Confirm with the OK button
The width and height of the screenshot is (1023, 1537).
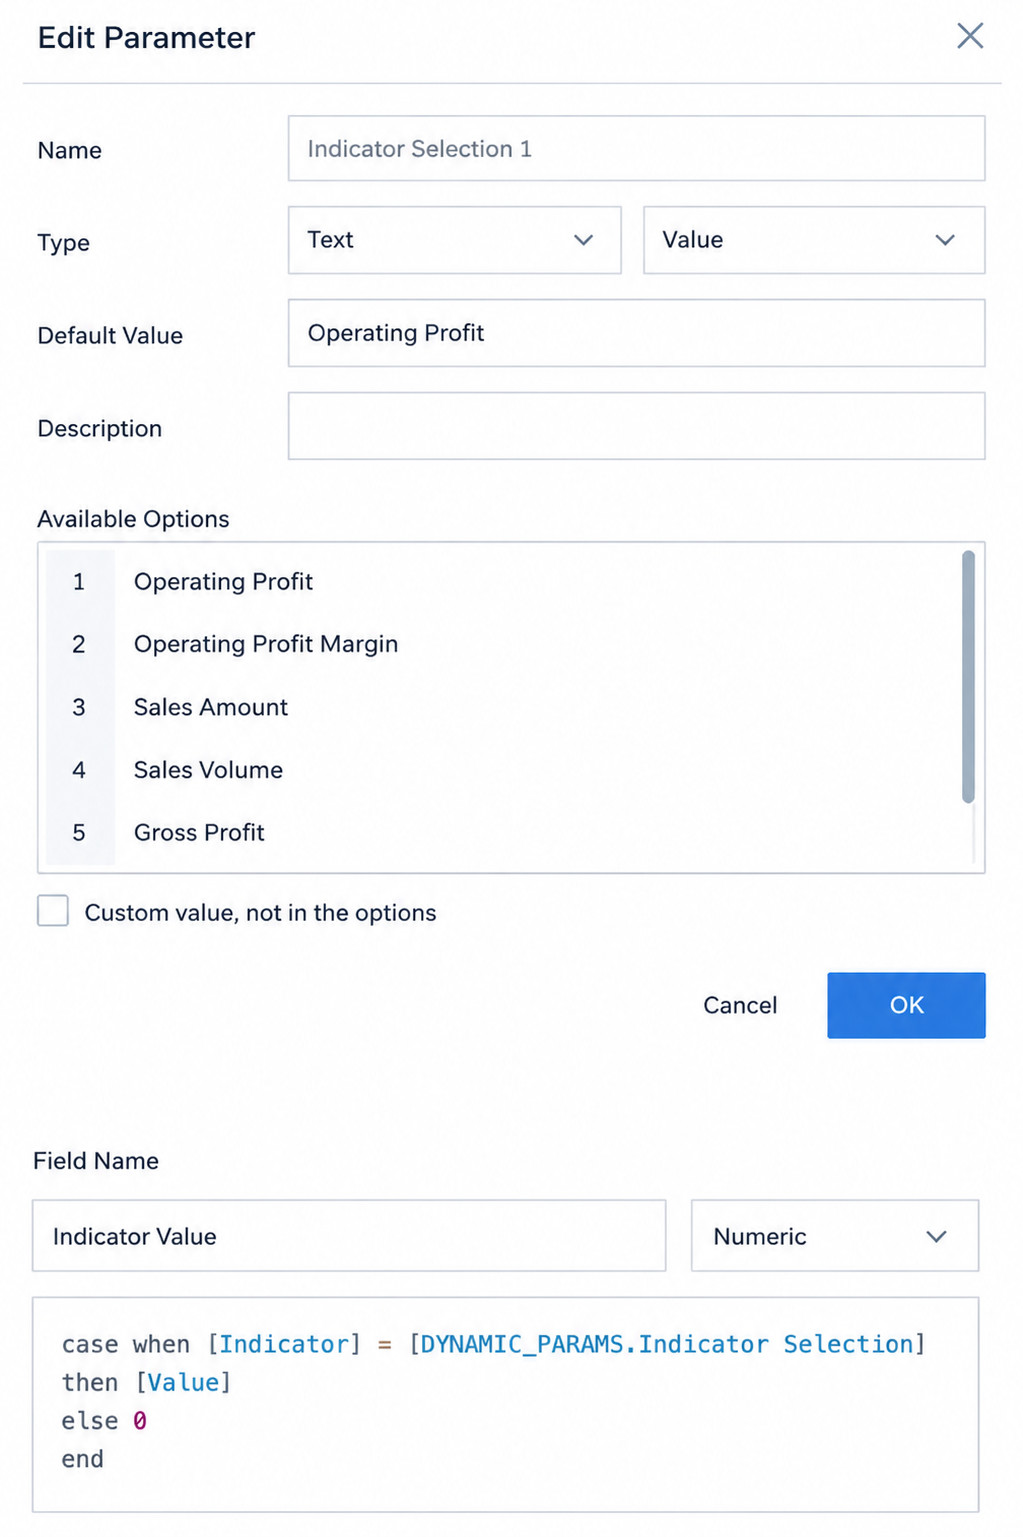906,1005
